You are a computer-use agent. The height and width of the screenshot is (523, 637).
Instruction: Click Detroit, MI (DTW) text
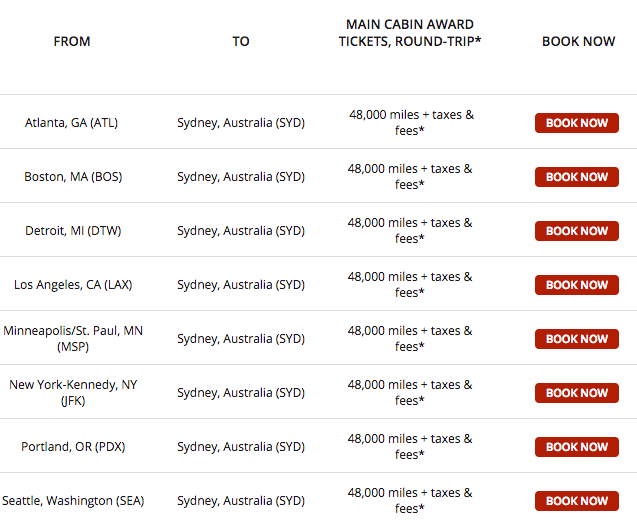point(72,231)
